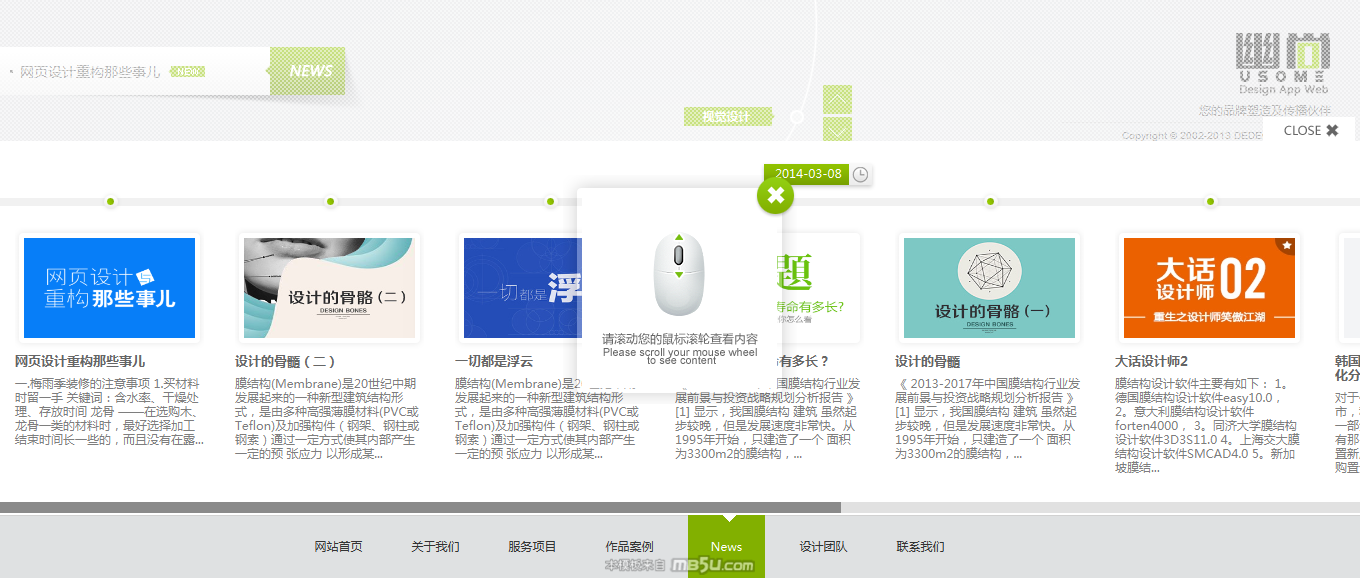The width and height of the screenshot is (1360, 578).
Task: Go to 关于我们 page
Action: tap(435, 546)
